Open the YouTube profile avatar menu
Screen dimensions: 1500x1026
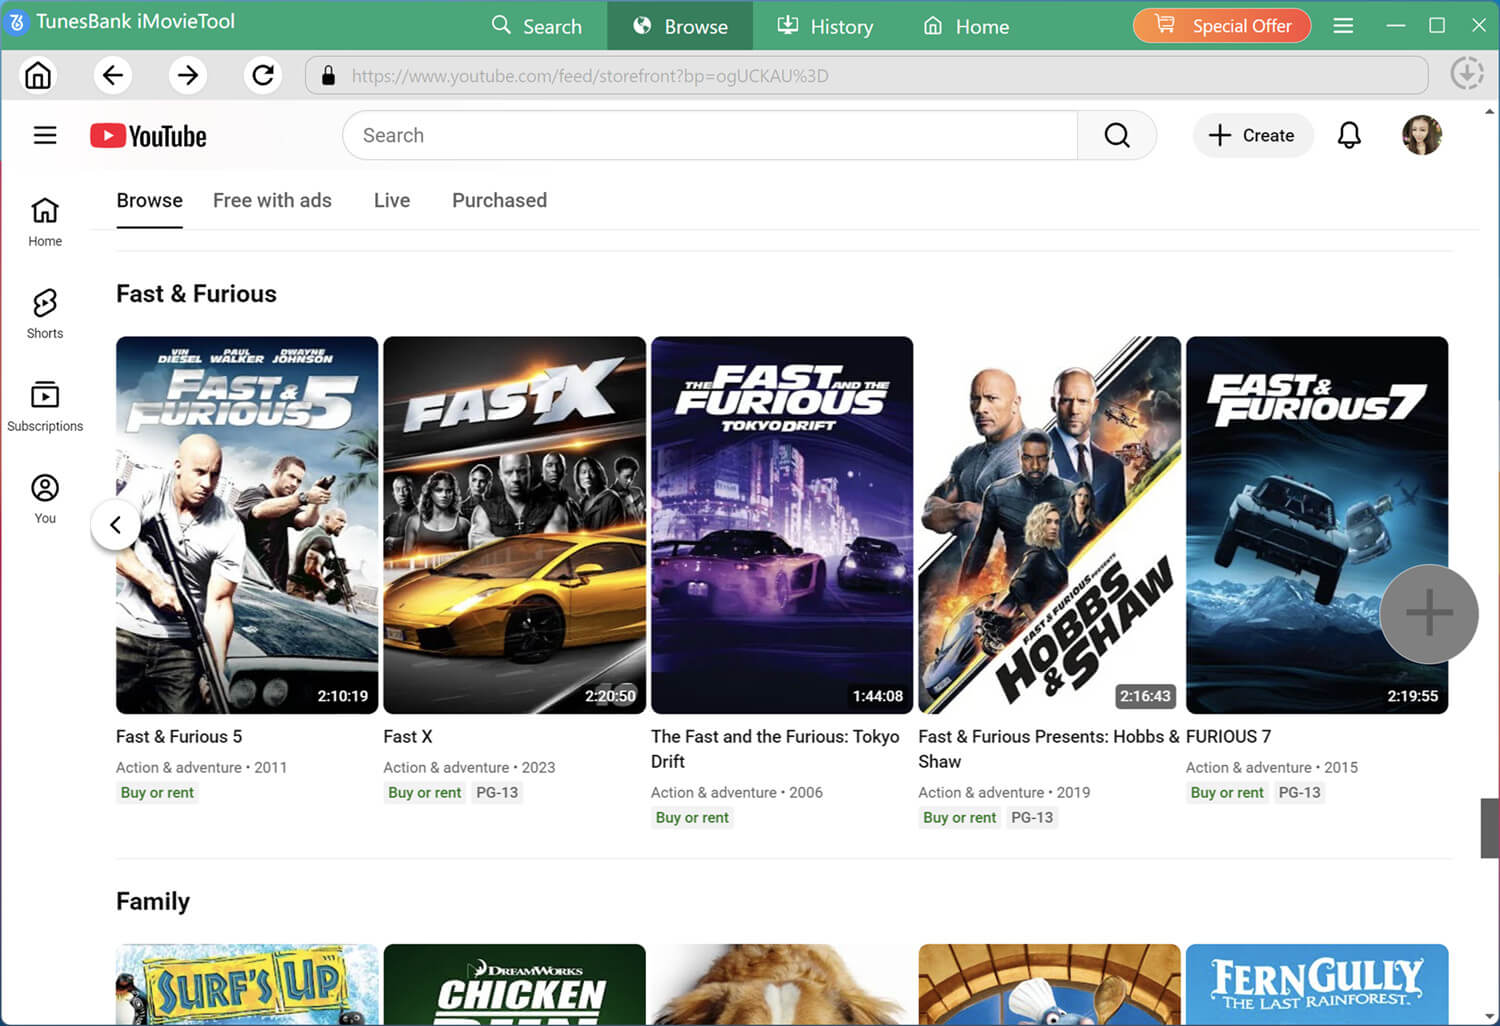coord(1421,135)
